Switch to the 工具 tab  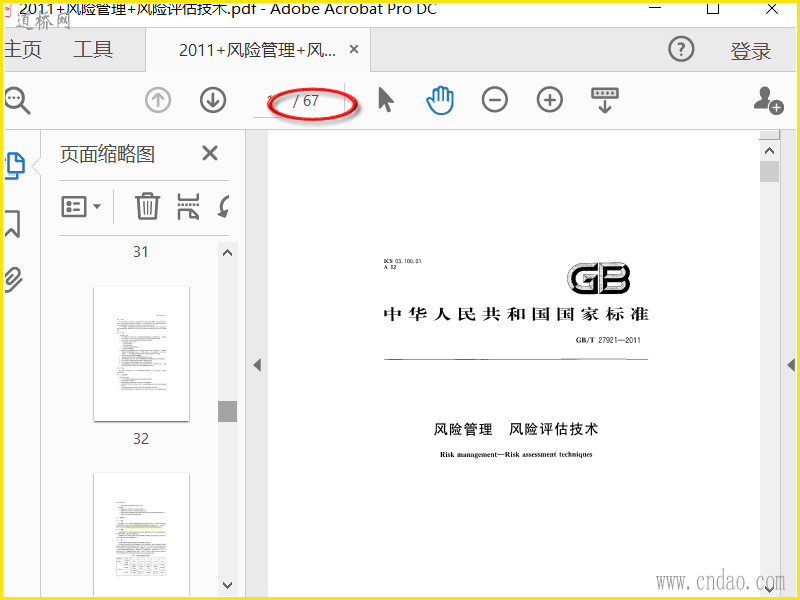[x=93, y=49]
